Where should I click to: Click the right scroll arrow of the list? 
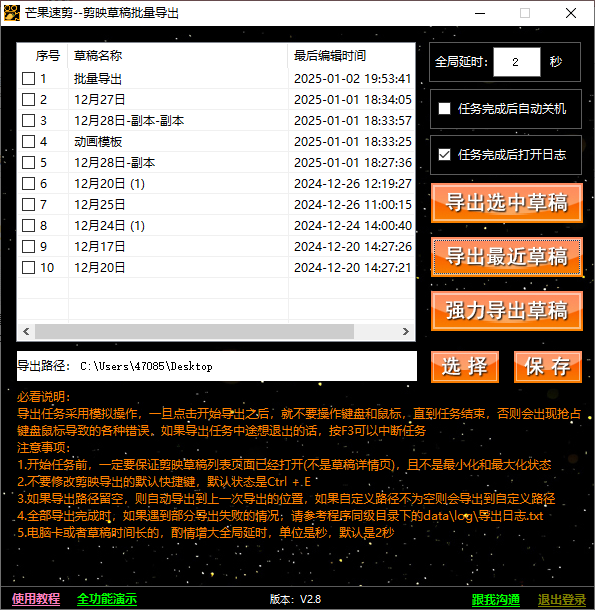405,331
